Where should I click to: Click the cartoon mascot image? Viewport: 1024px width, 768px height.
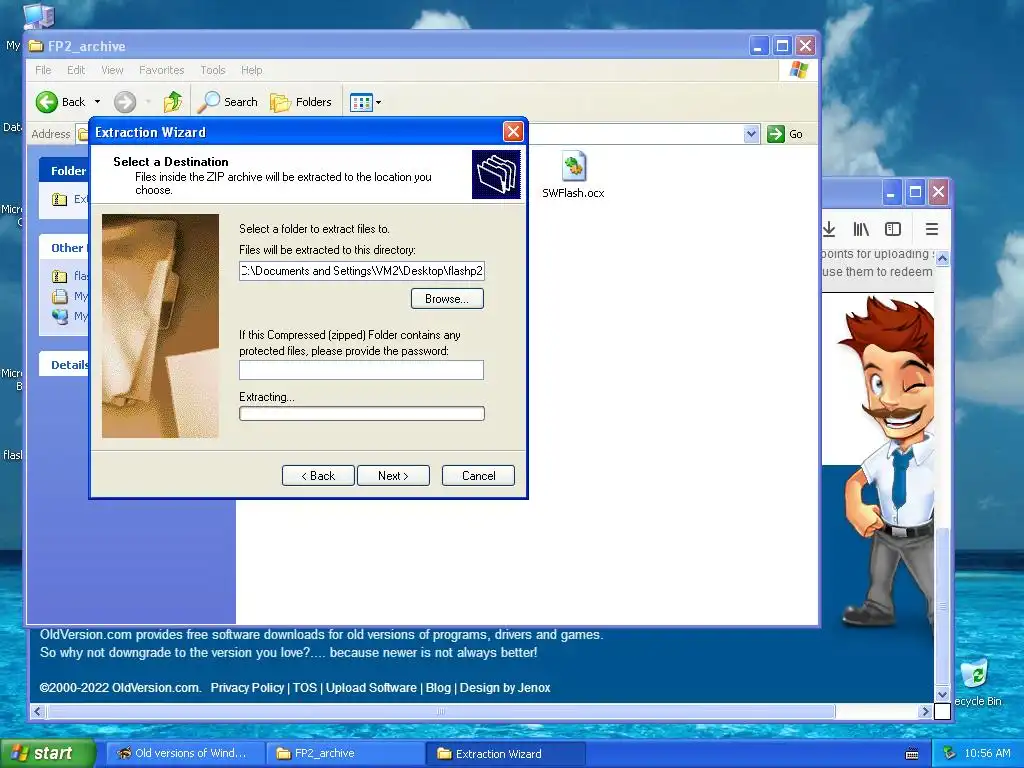(889, 459)
